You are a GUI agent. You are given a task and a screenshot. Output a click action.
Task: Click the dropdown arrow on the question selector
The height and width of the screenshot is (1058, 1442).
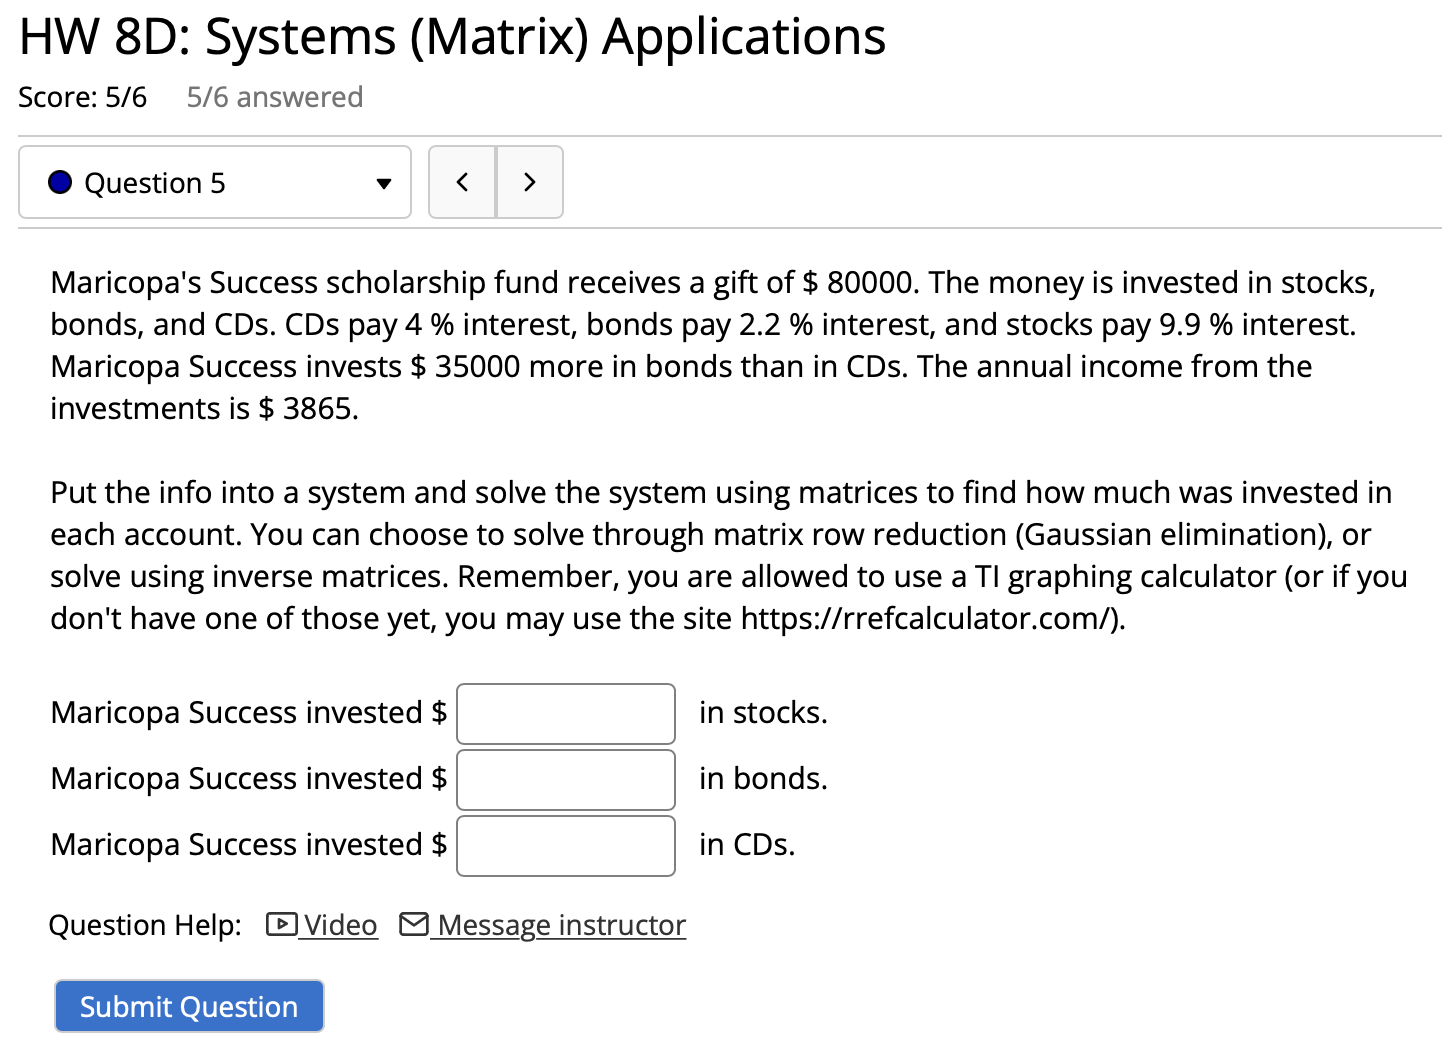pyautogui.click(x=384, y=183)
